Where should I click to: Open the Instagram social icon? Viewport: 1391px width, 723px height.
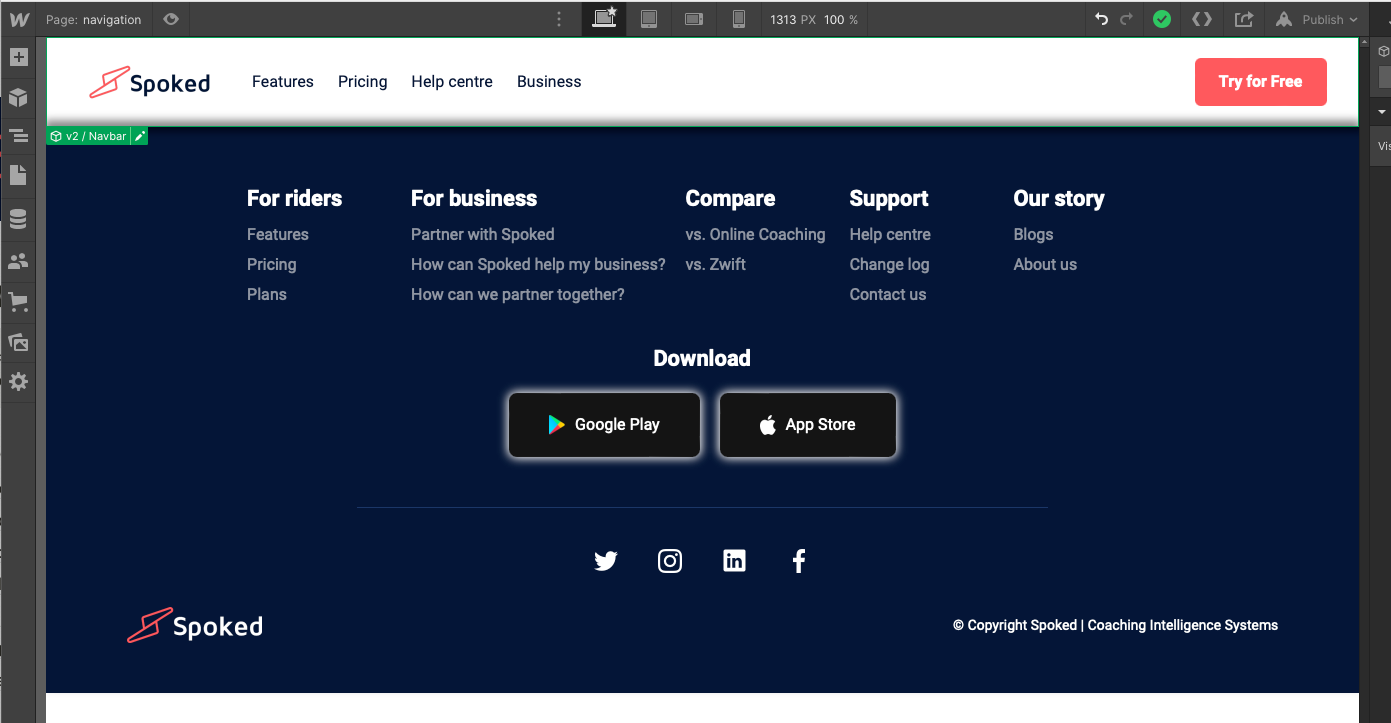(x=670, y=561)
